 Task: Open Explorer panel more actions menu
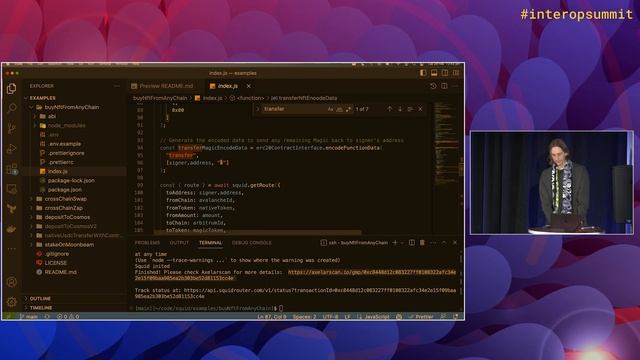(117, 86)
